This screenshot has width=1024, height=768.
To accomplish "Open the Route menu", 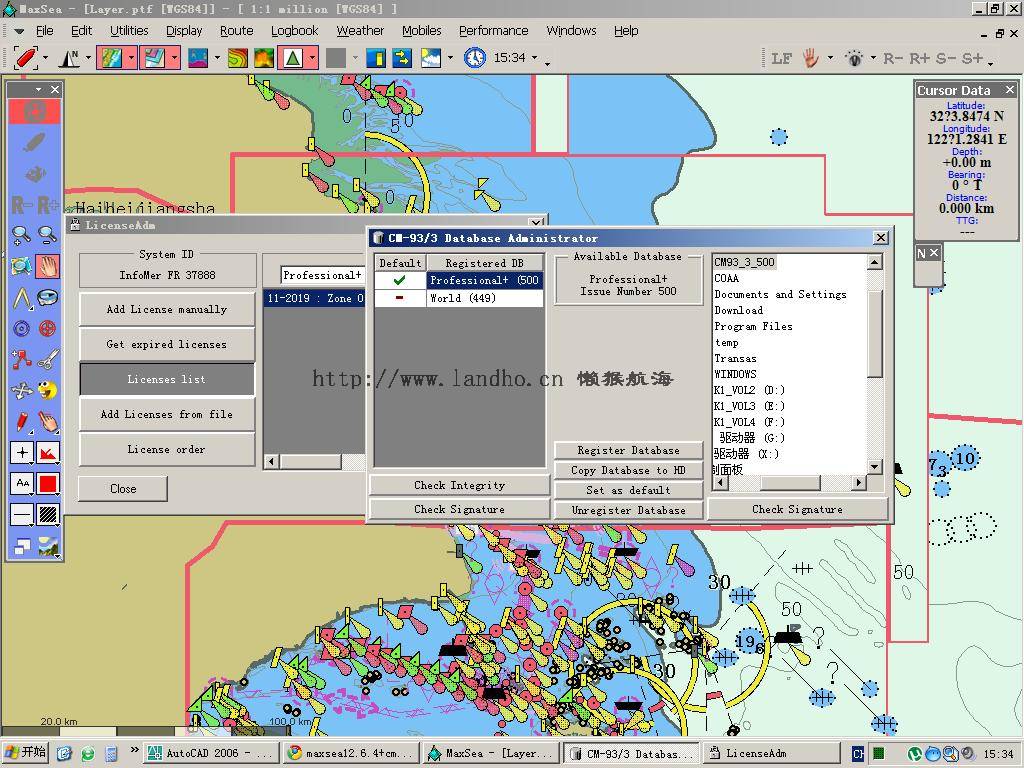I will coord(236,31).
